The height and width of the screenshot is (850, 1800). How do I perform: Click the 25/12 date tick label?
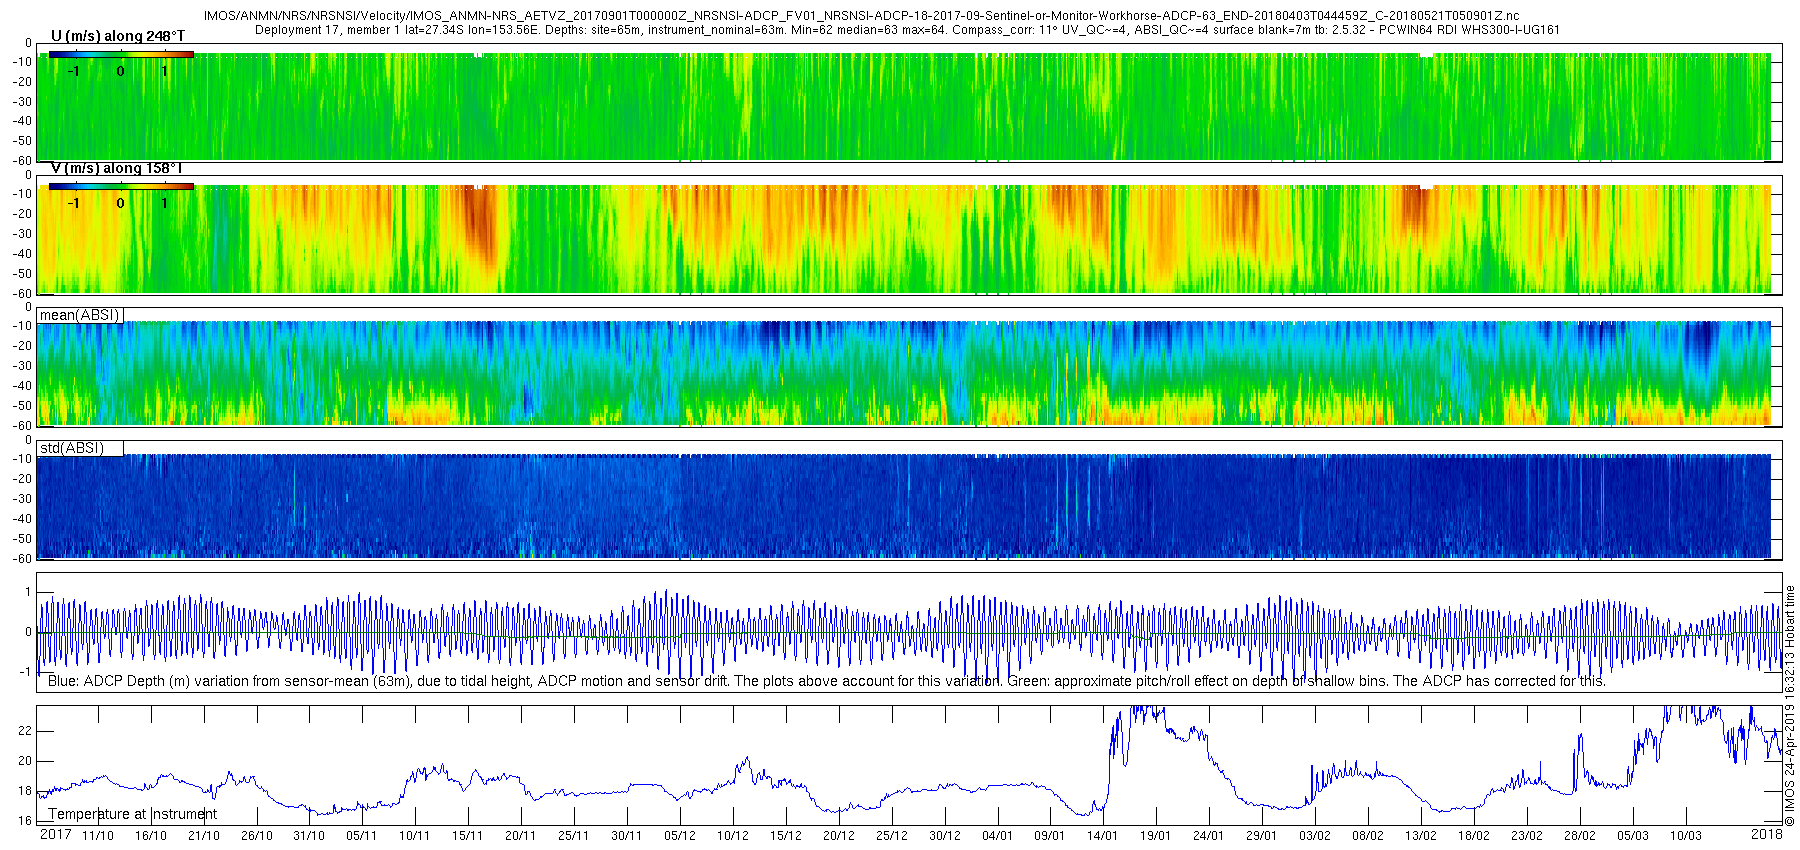point(892,836)
